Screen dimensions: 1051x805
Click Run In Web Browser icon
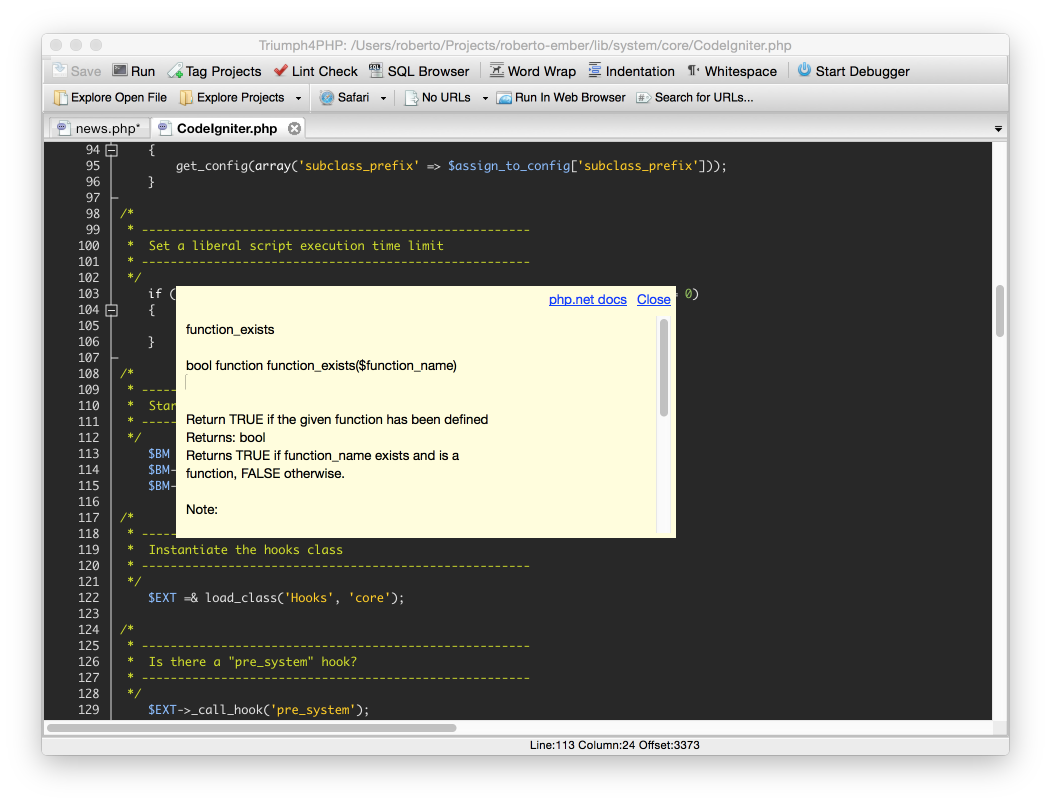click(x=504, y=98)
